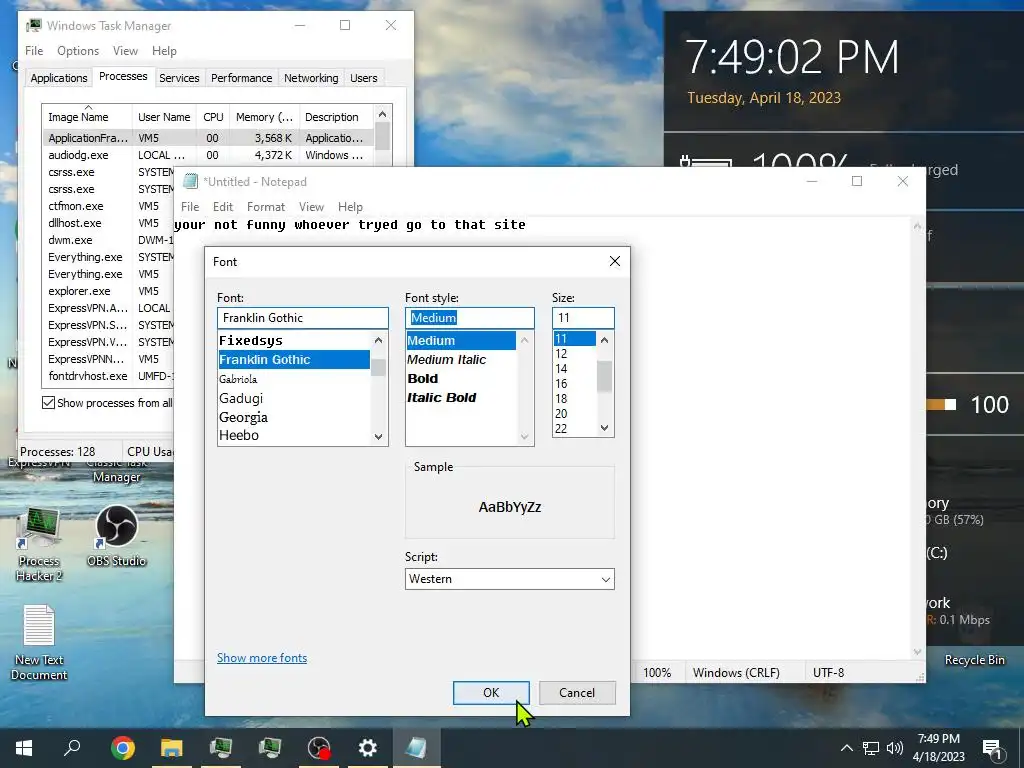Screen dimensions: 1024x768
Task: Show hidden tray icons chevron
Action: point(846,748)
